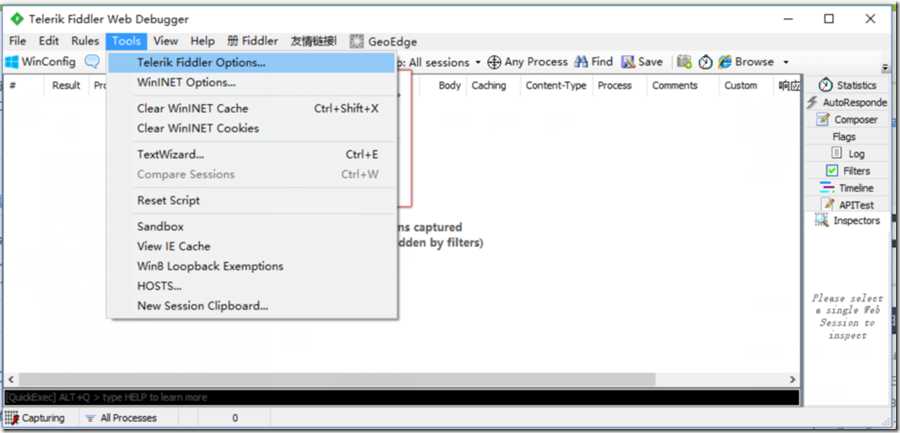Open the Rules menu
This screenshot has width=900, height=433.
[85, 41]
